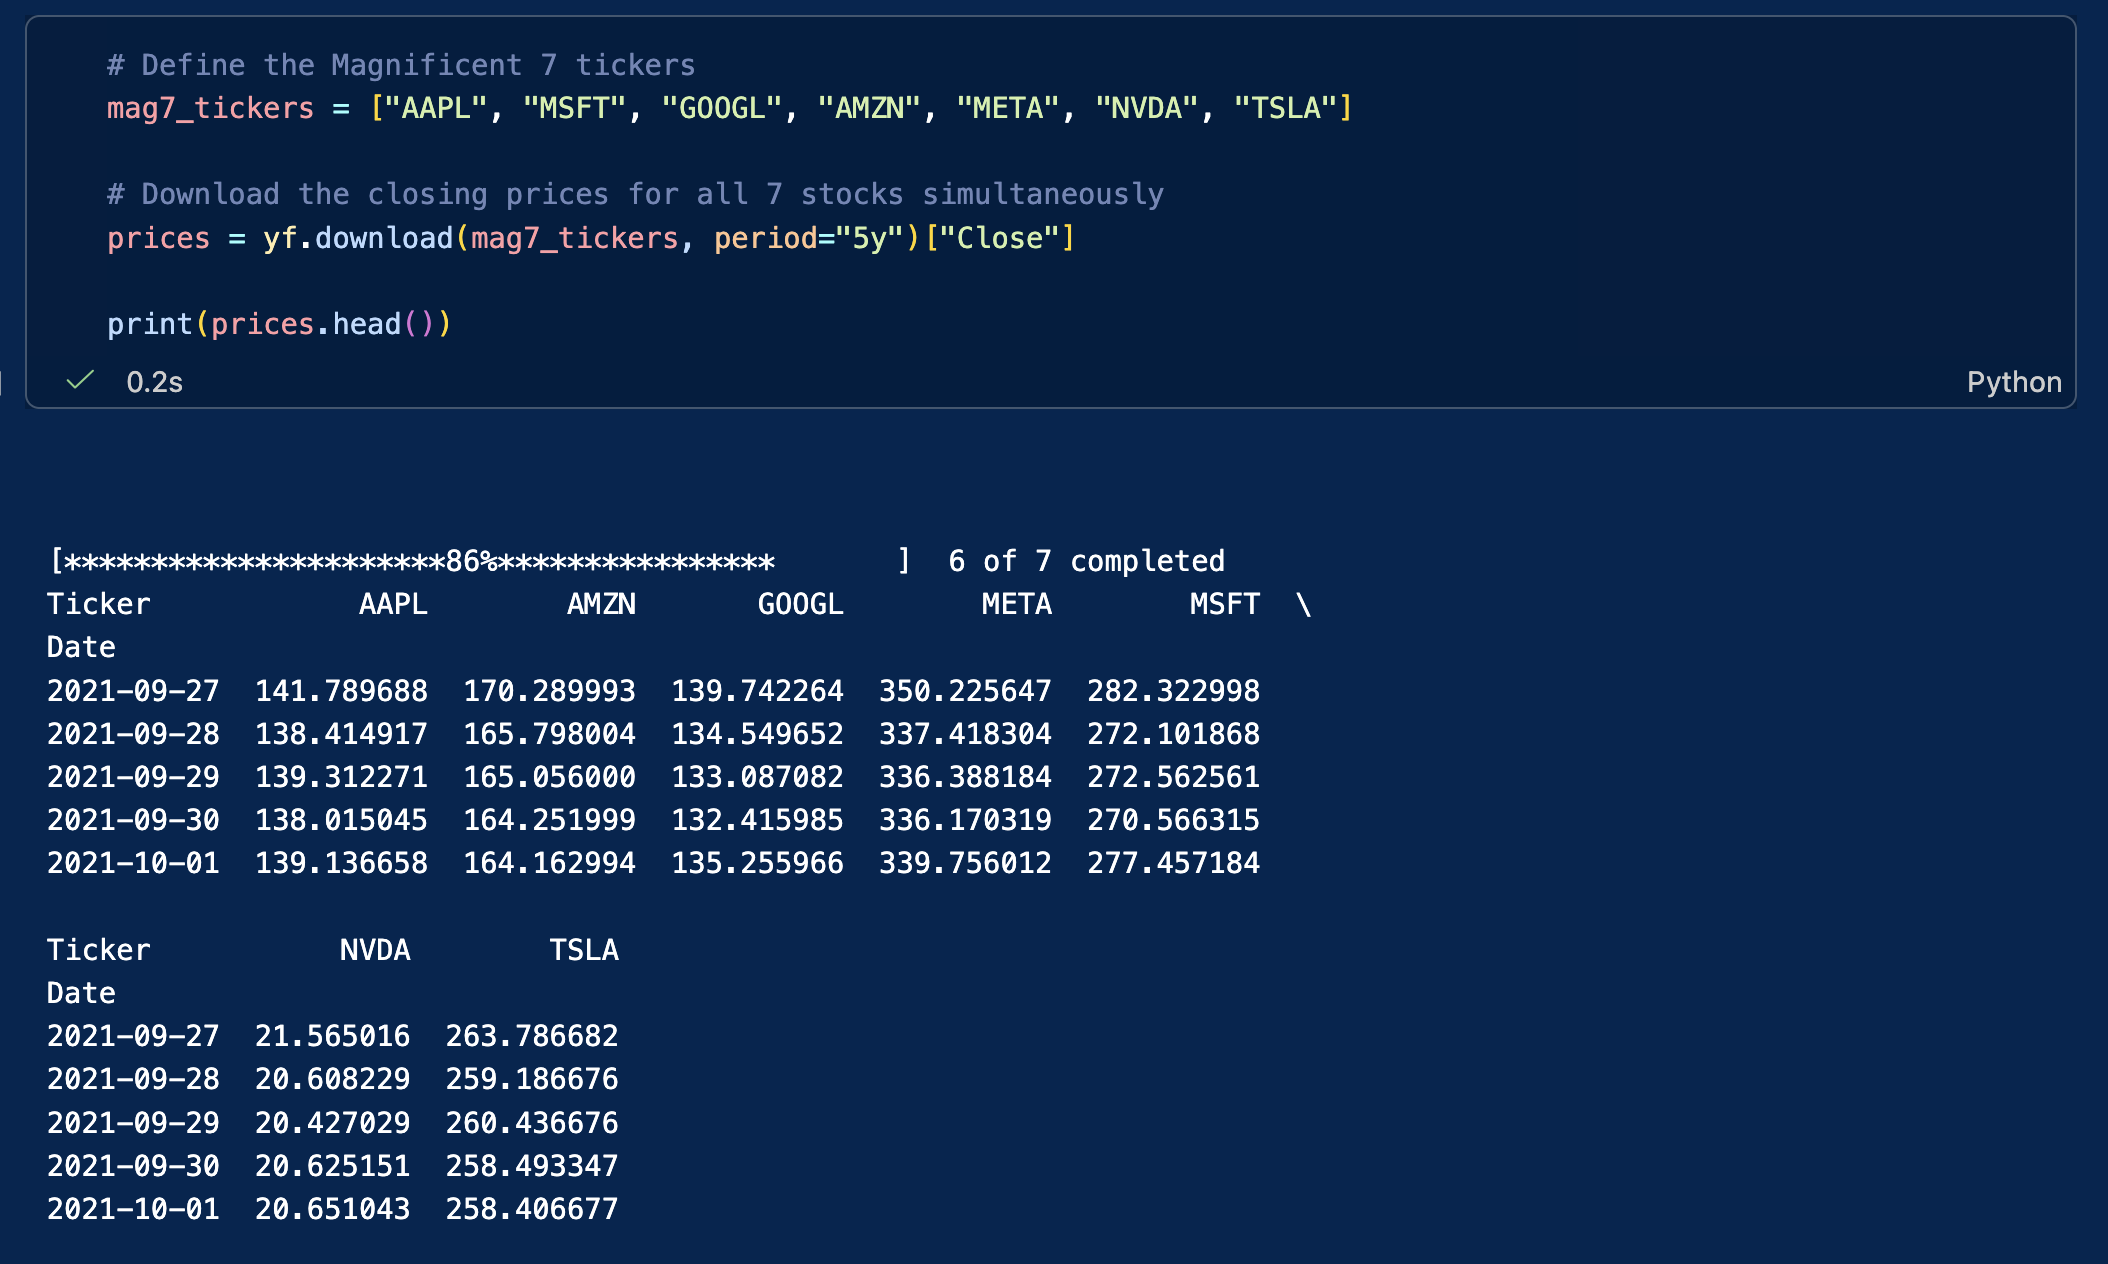This screenshot has width=2108, height=1264.
Task: Click NVDA value 21.565016
Action: pyautogui.click(x=332, y=1036)
